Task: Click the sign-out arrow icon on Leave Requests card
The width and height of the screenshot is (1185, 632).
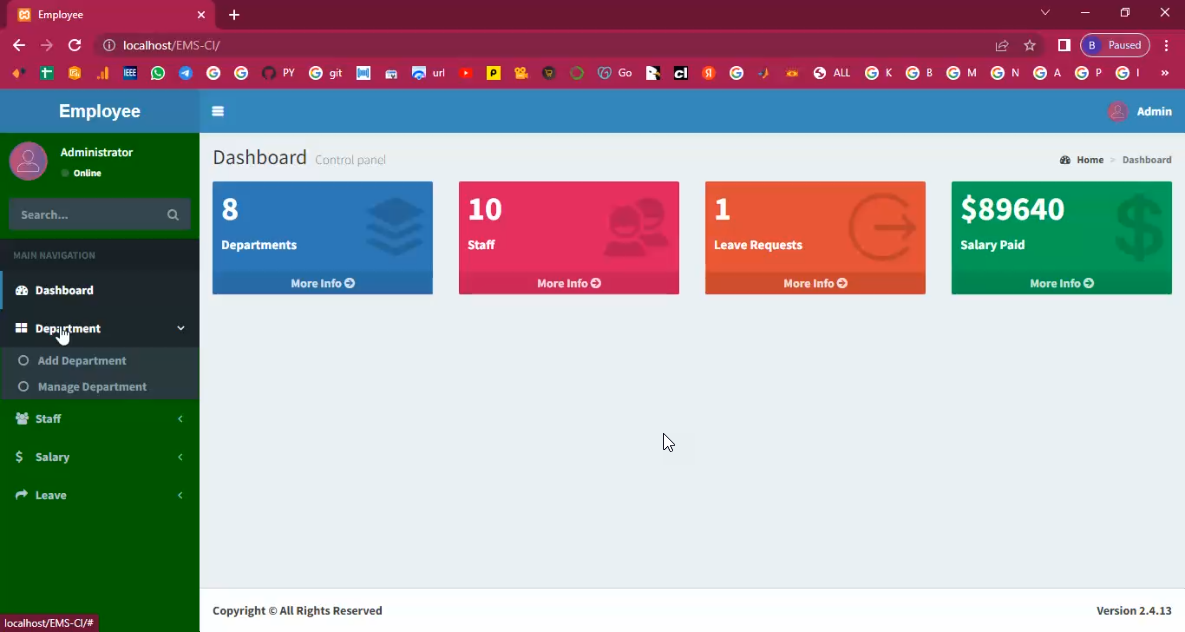Action: point(883,227)
